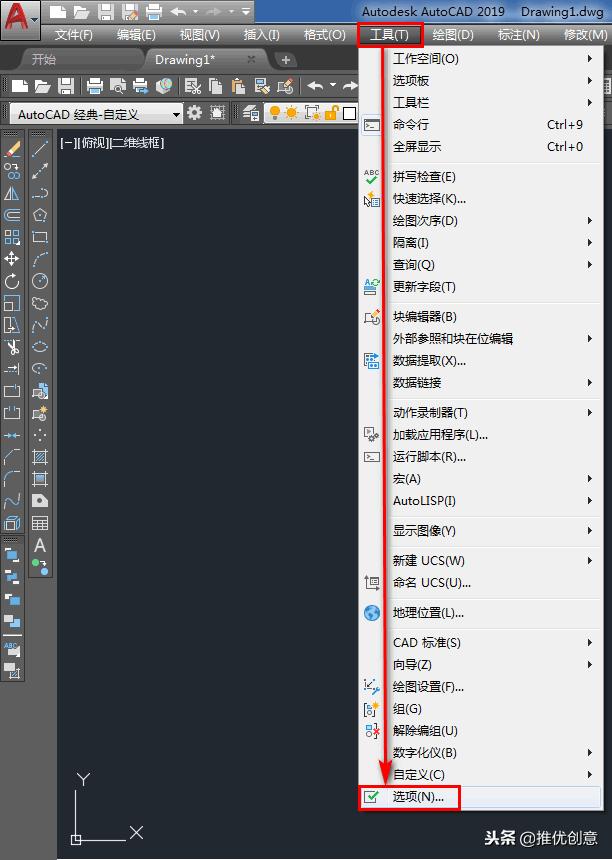This screenshot has width=612, height=860.
Task: Choose 拼写检查(E) menu entry
Action: 480,177
